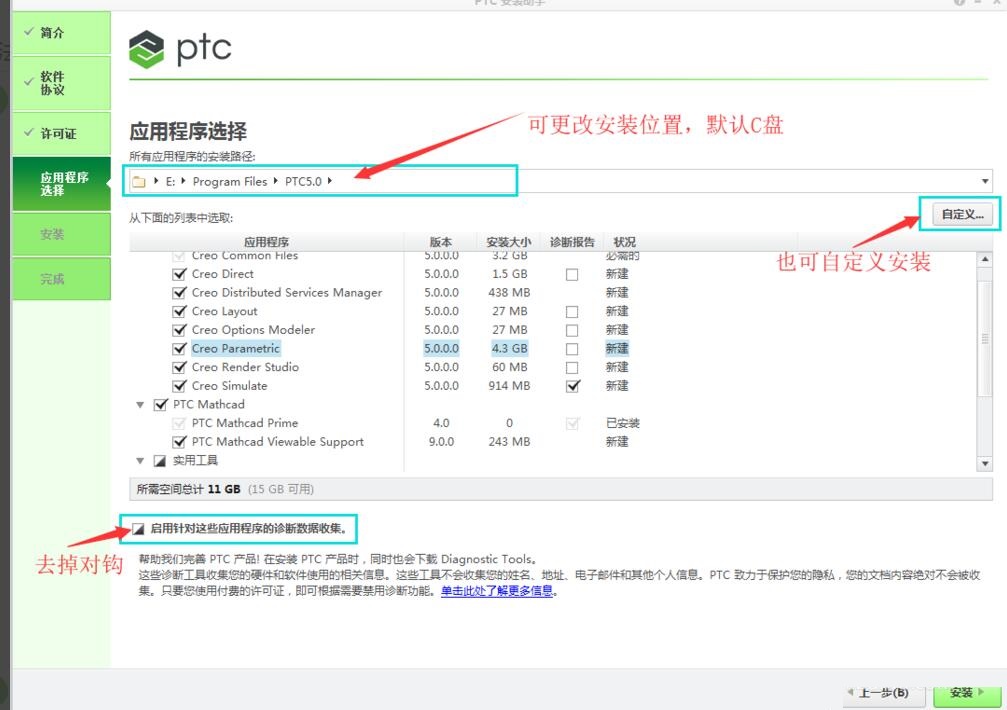Open the 自定义... customize dialog
Image resolution: width=1007 pixels, height=710 pixels.
(962, 214)
